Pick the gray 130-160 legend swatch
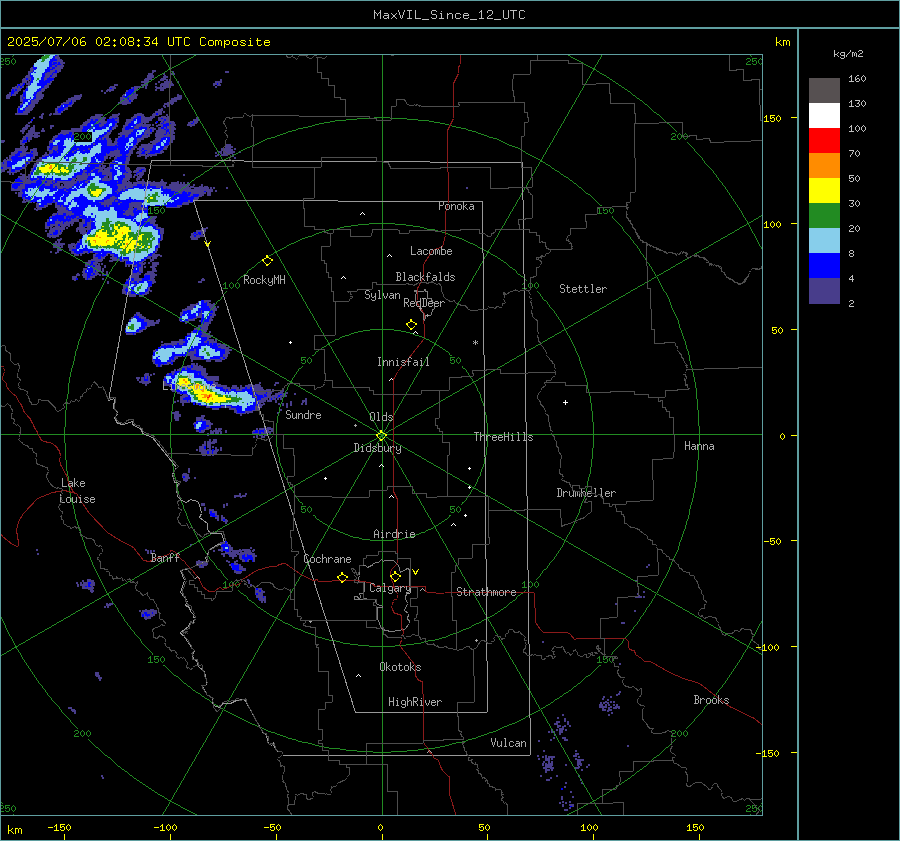The width and height of the screenshot is (900, 841). [824, 91]
